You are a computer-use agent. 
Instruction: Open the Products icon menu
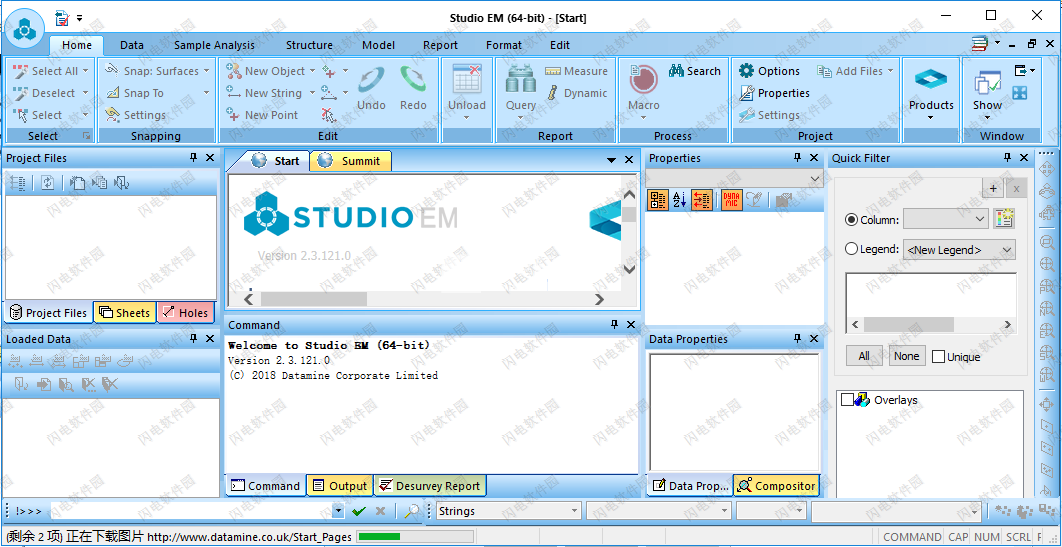click(931, 80)
